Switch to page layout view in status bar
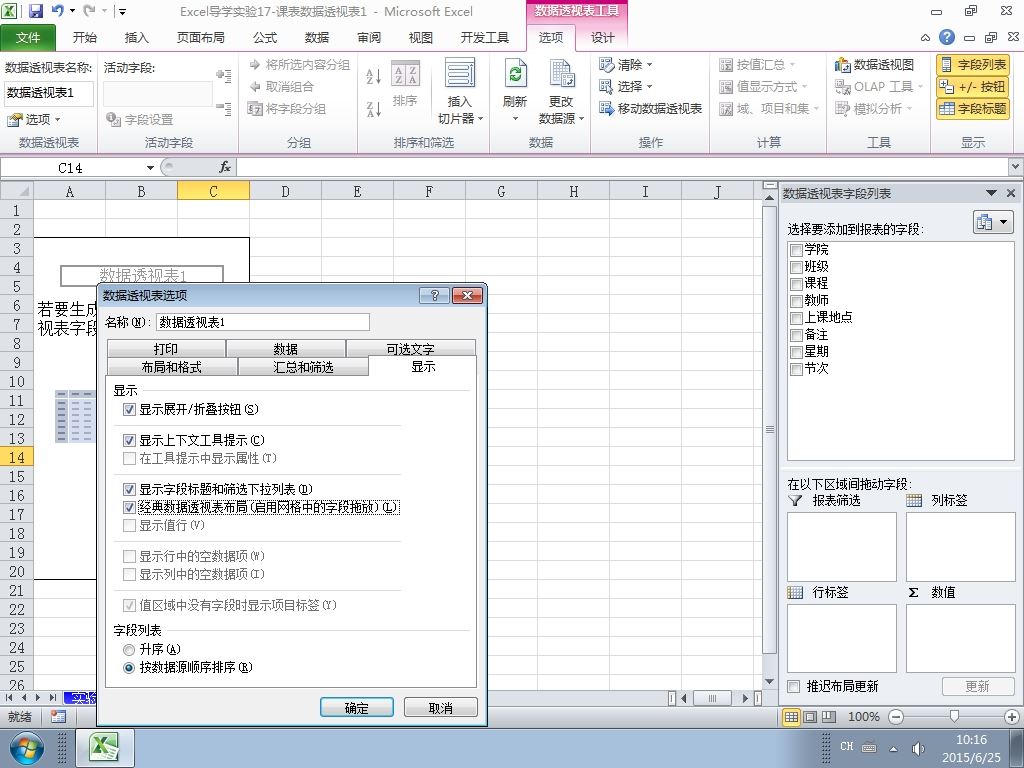 click(x=810, y=717)
